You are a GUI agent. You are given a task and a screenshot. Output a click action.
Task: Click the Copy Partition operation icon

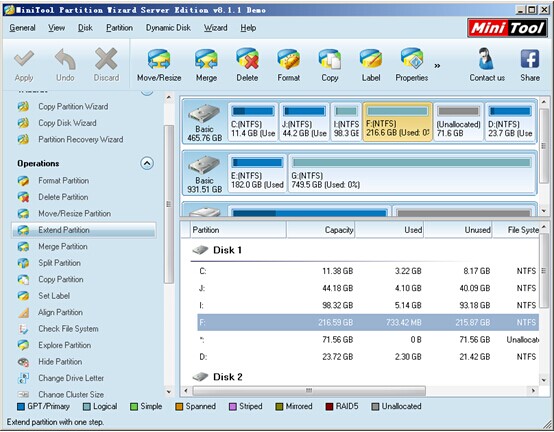pyautogui.click(x=23, y=279)
